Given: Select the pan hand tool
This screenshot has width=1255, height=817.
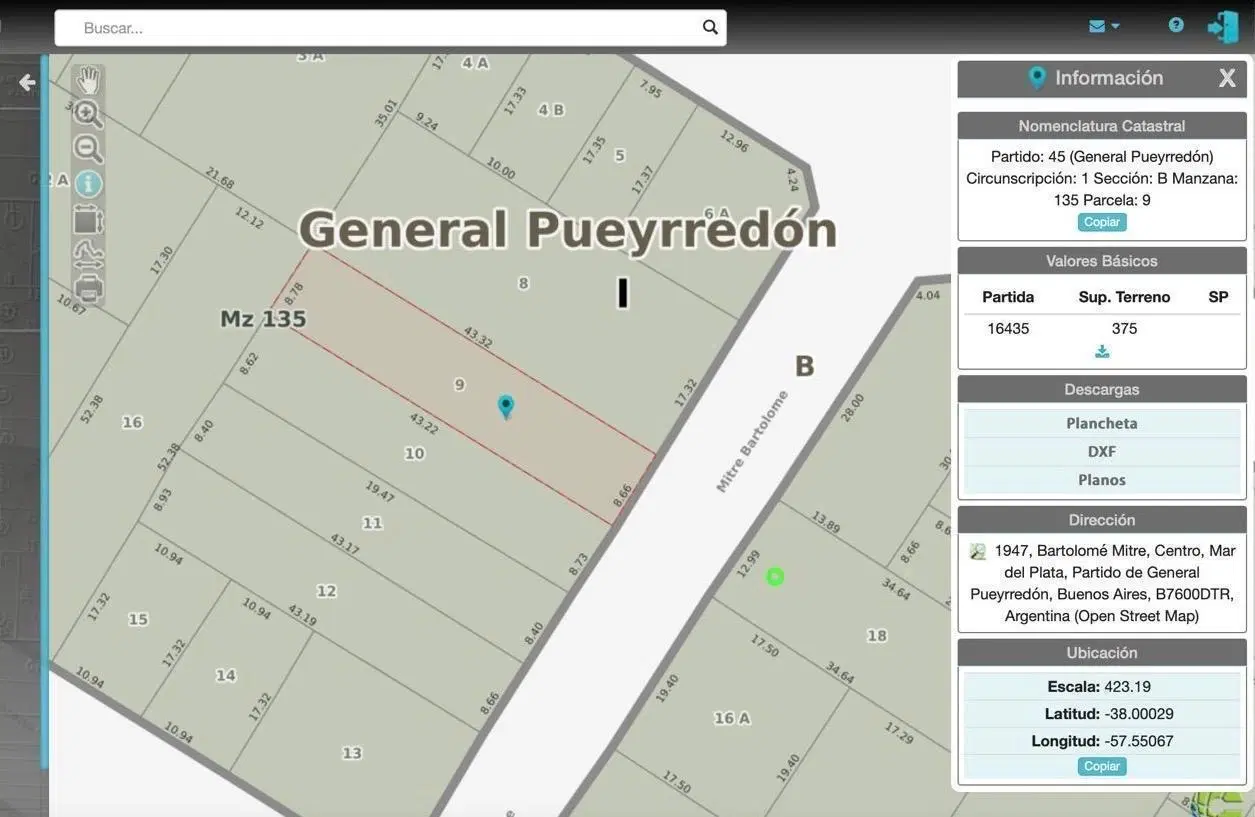Looking at the screenshot, I should [x=88, y=80].
